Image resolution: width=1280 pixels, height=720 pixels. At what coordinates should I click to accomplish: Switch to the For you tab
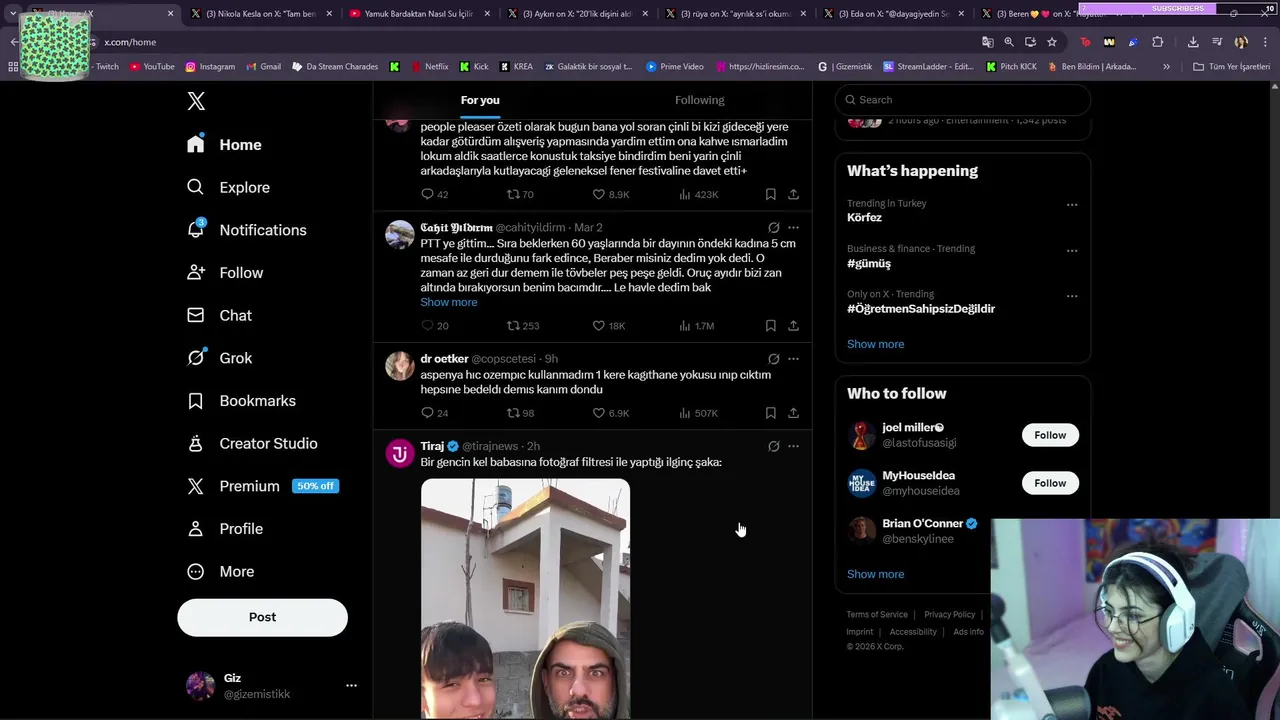[480, 100]
